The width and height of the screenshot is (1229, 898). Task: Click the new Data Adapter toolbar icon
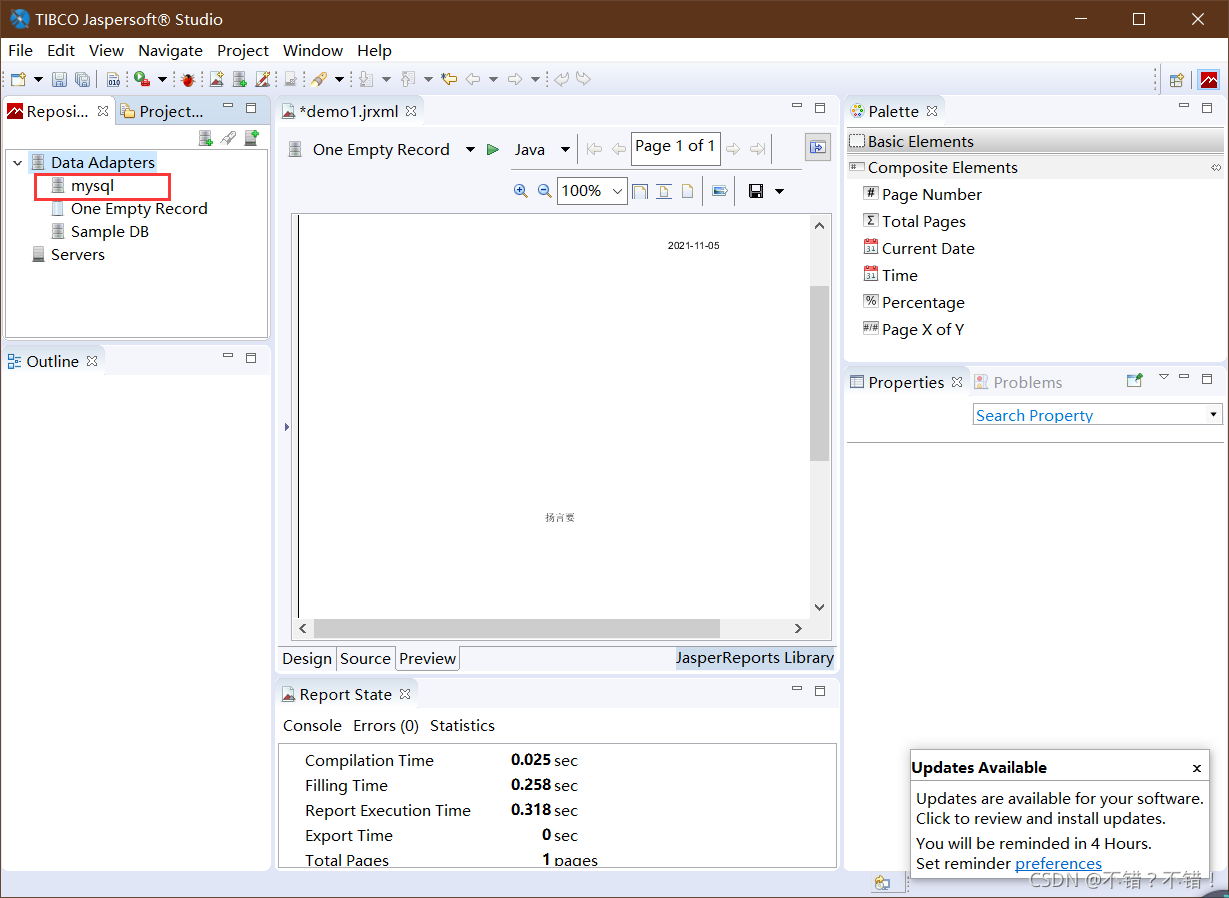click(240, 79)
